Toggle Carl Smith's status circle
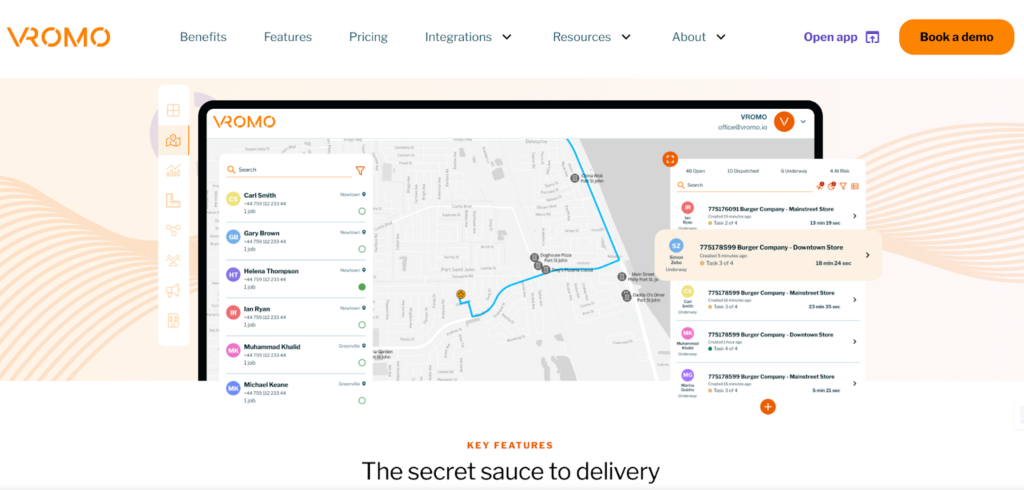The image size is (1024, 490). 362,211
